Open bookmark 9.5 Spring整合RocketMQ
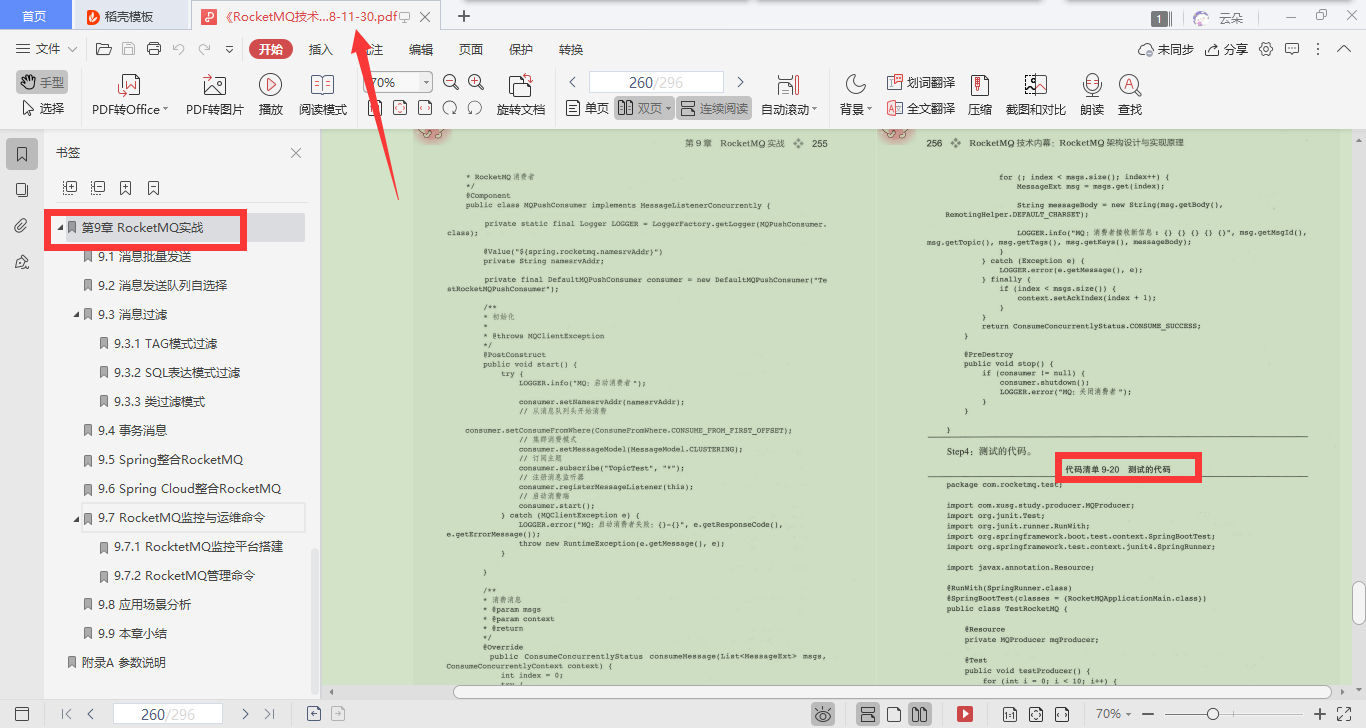This screenshot has width=1366, height=728. coord(170,460)
